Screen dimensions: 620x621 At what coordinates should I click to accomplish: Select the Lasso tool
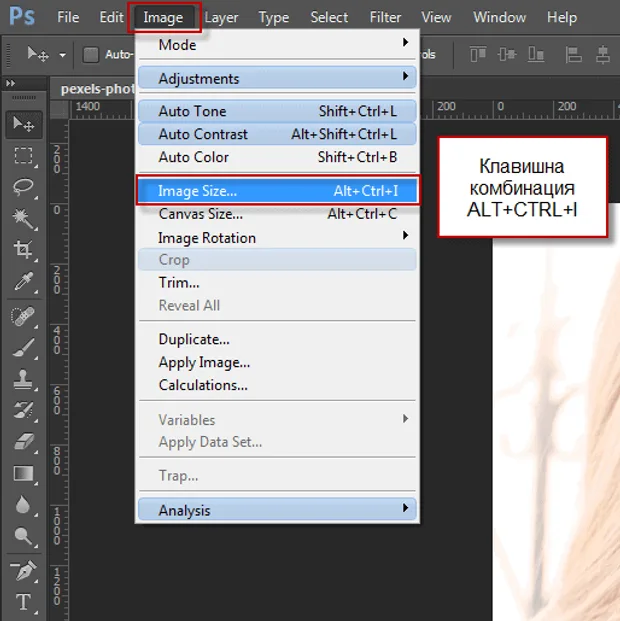click(x=24, y=187)
